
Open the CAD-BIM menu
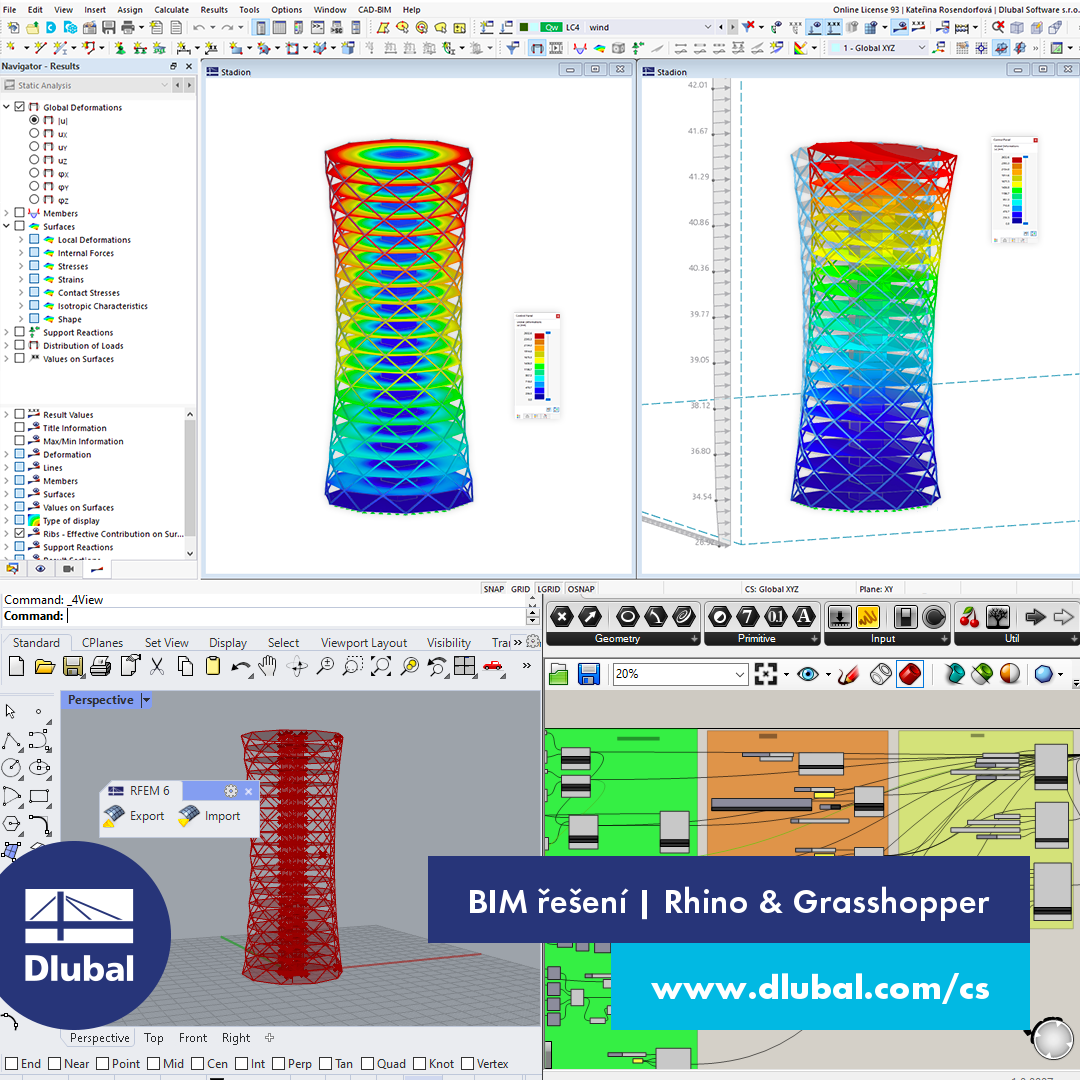[375, 10]
